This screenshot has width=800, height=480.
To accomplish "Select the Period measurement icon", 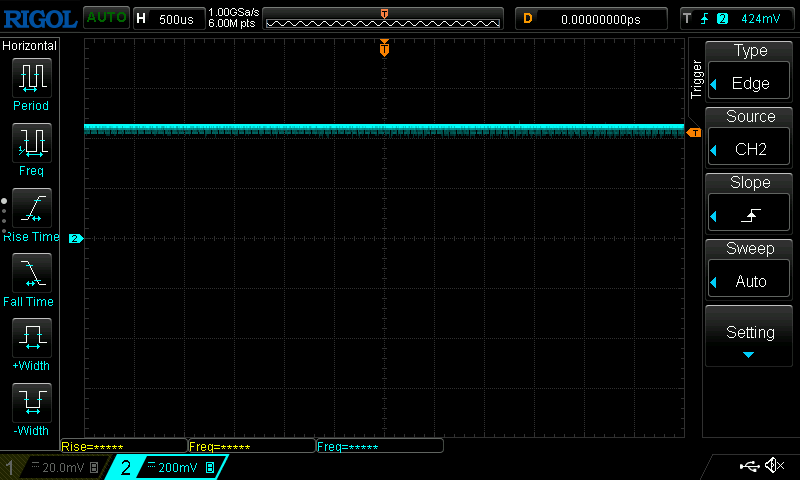I will click(31, 78).
